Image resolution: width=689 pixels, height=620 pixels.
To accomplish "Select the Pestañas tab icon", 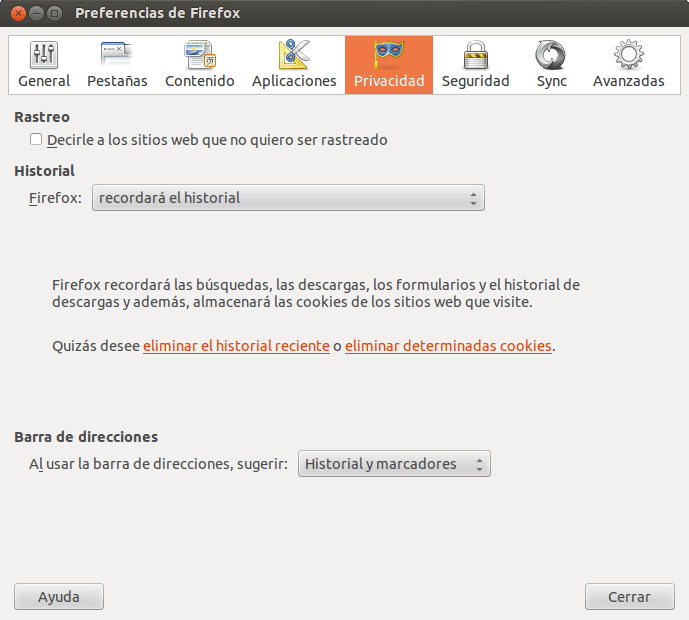I will click(x=117, y=54).
